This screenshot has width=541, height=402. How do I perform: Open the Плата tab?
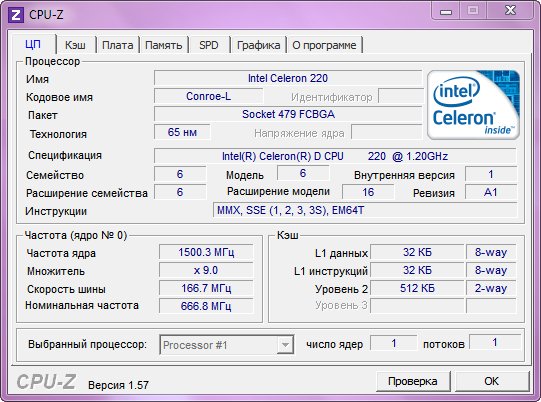click(118, 45)
